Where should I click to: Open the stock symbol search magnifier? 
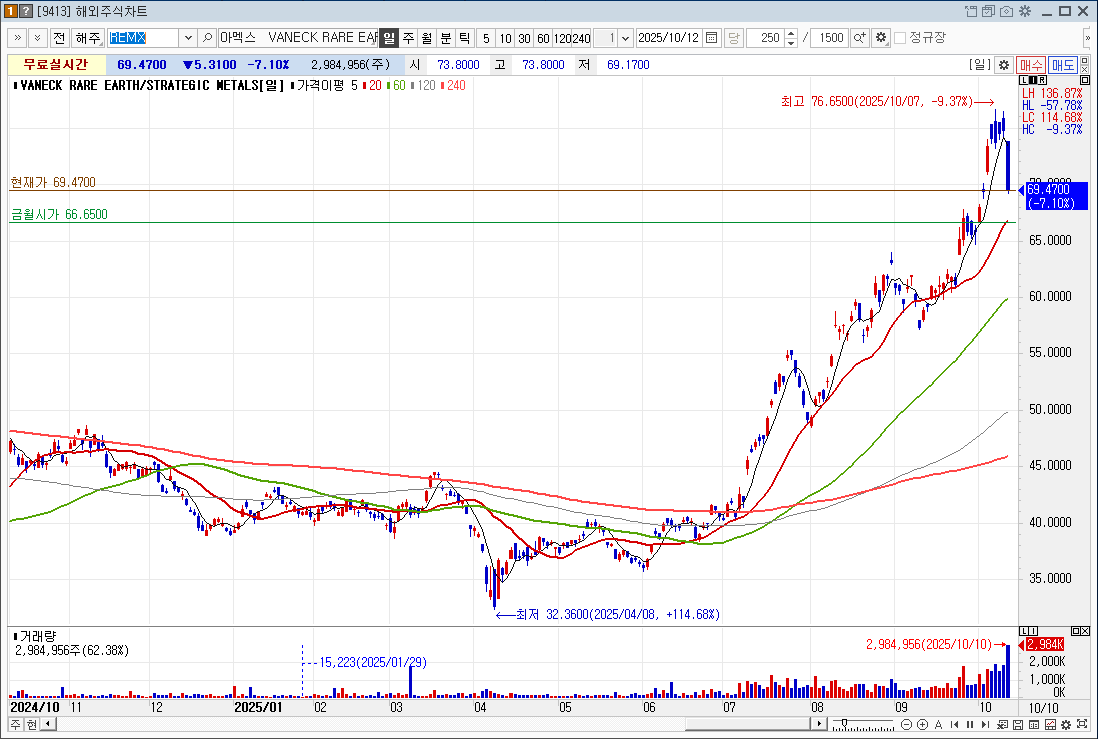(207, 38)
